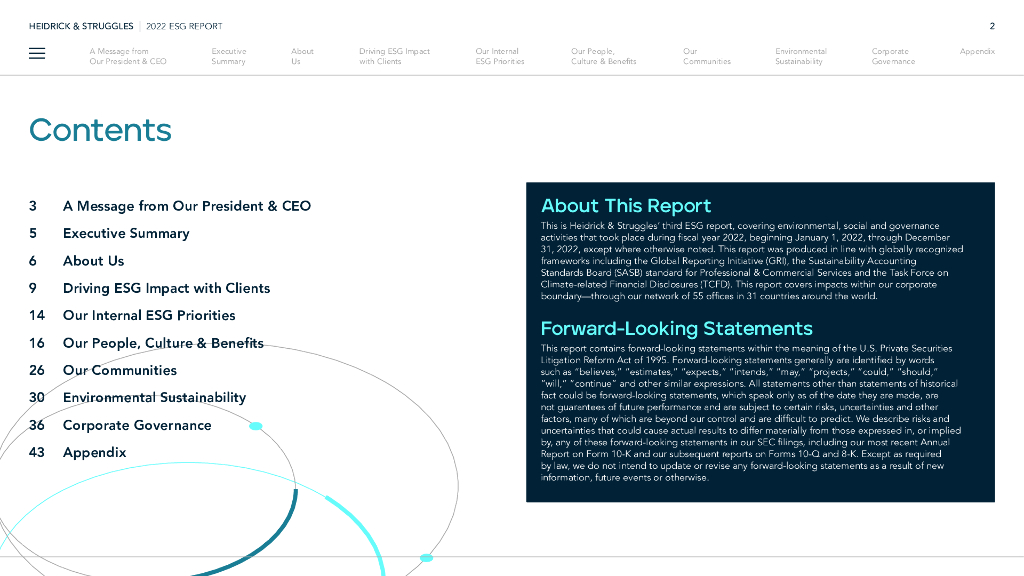Open Executive Summary contents entry
The image size is (1024, 576).
point(126,234)
